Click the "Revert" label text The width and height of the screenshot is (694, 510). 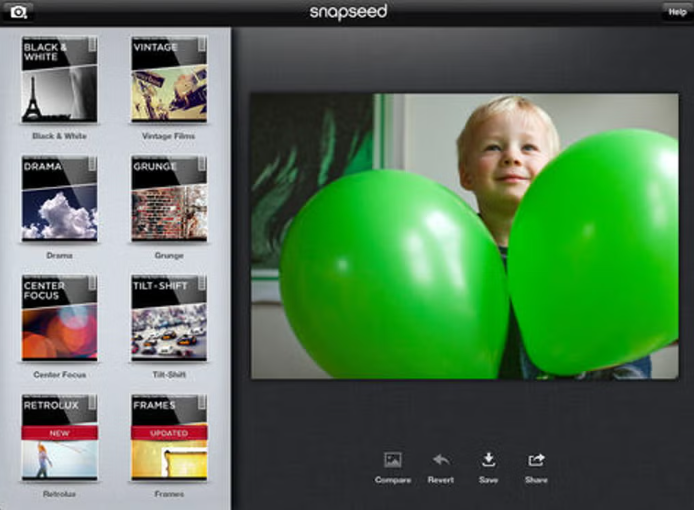coord(441,480)
